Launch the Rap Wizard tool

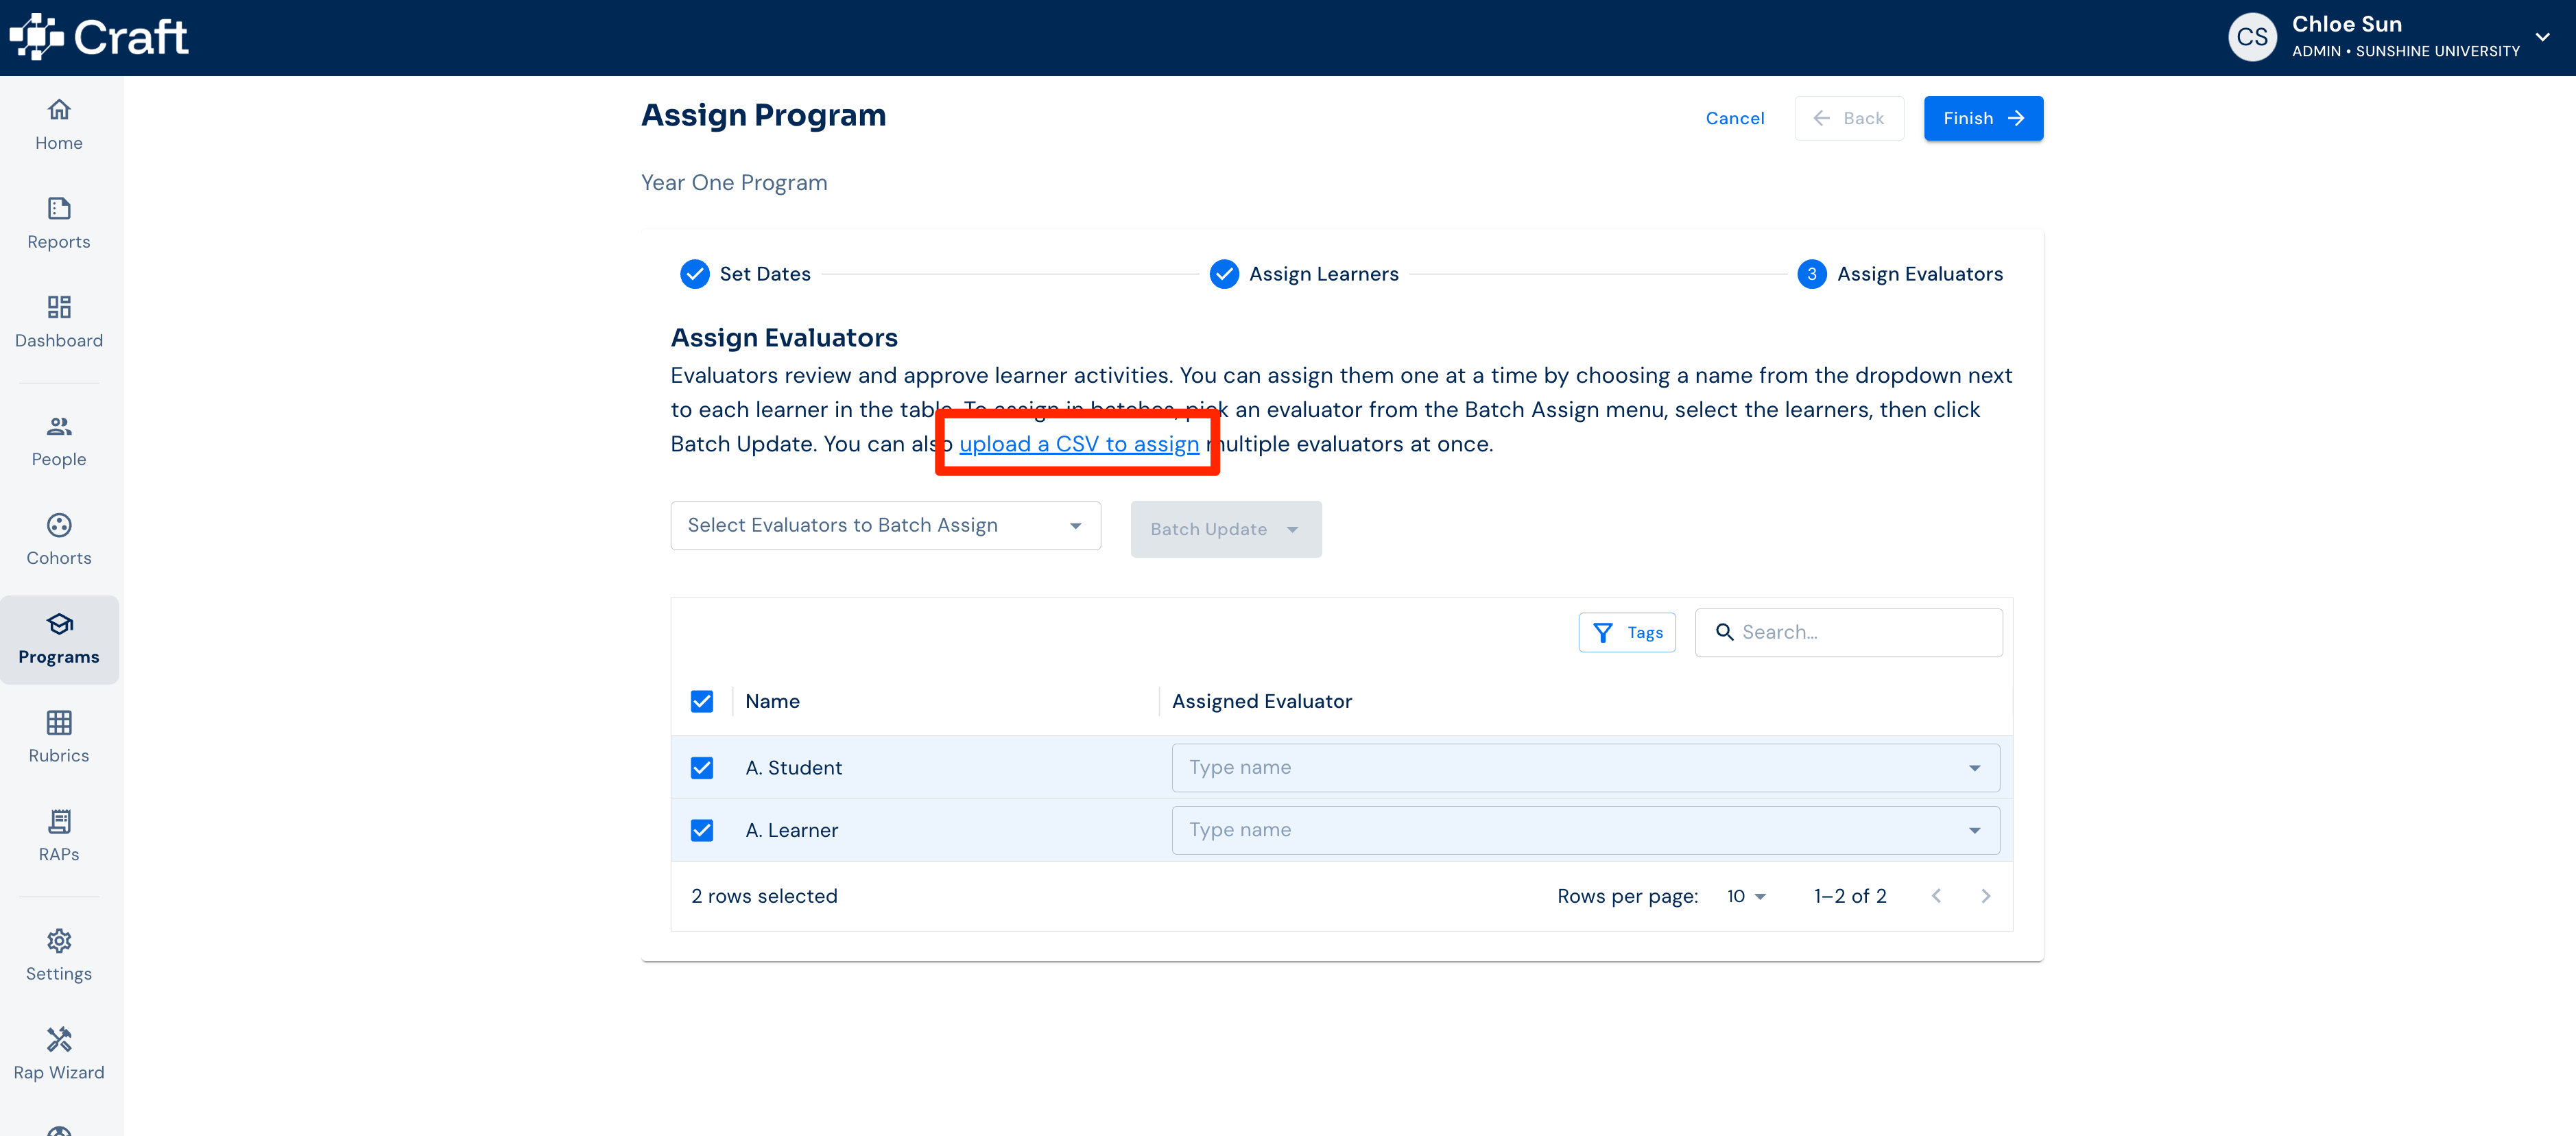59,1055
